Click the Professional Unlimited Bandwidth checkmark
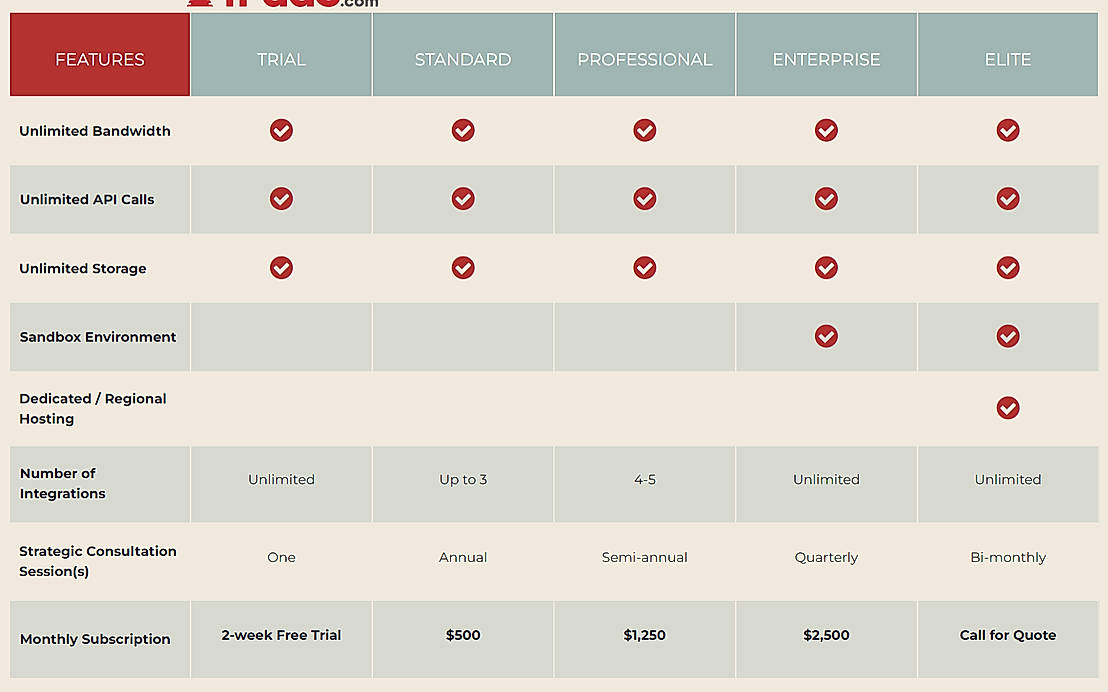 645,131
